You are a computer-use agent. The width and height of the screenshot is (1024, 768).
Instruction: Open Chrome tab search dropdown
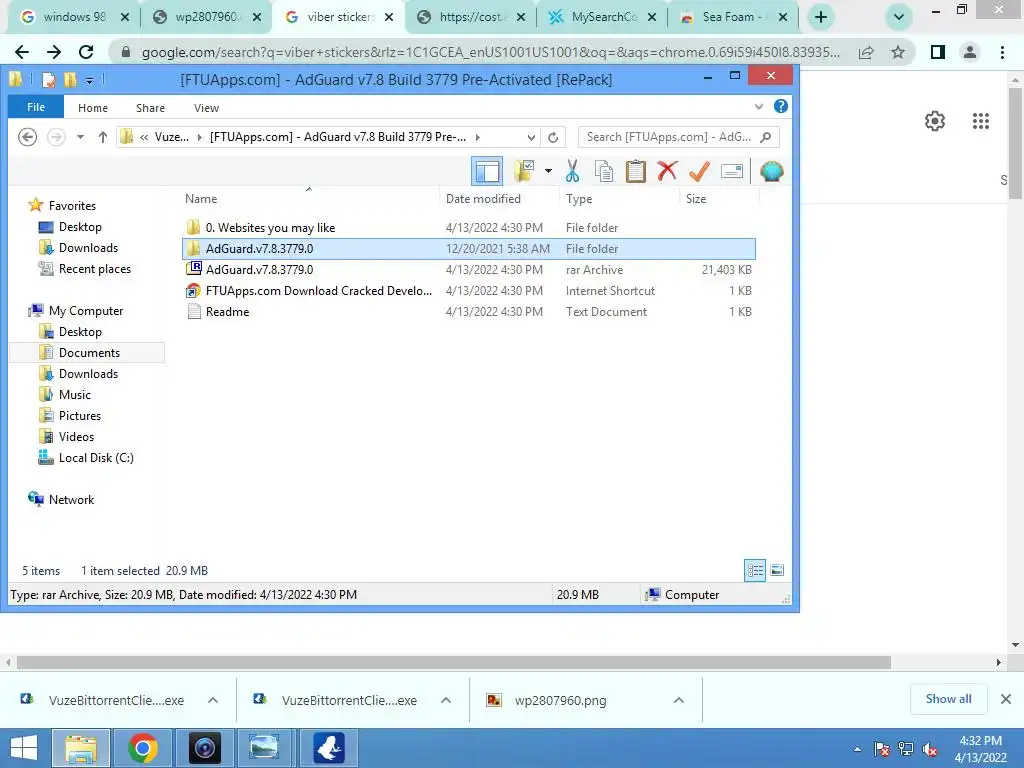point(899,17)
